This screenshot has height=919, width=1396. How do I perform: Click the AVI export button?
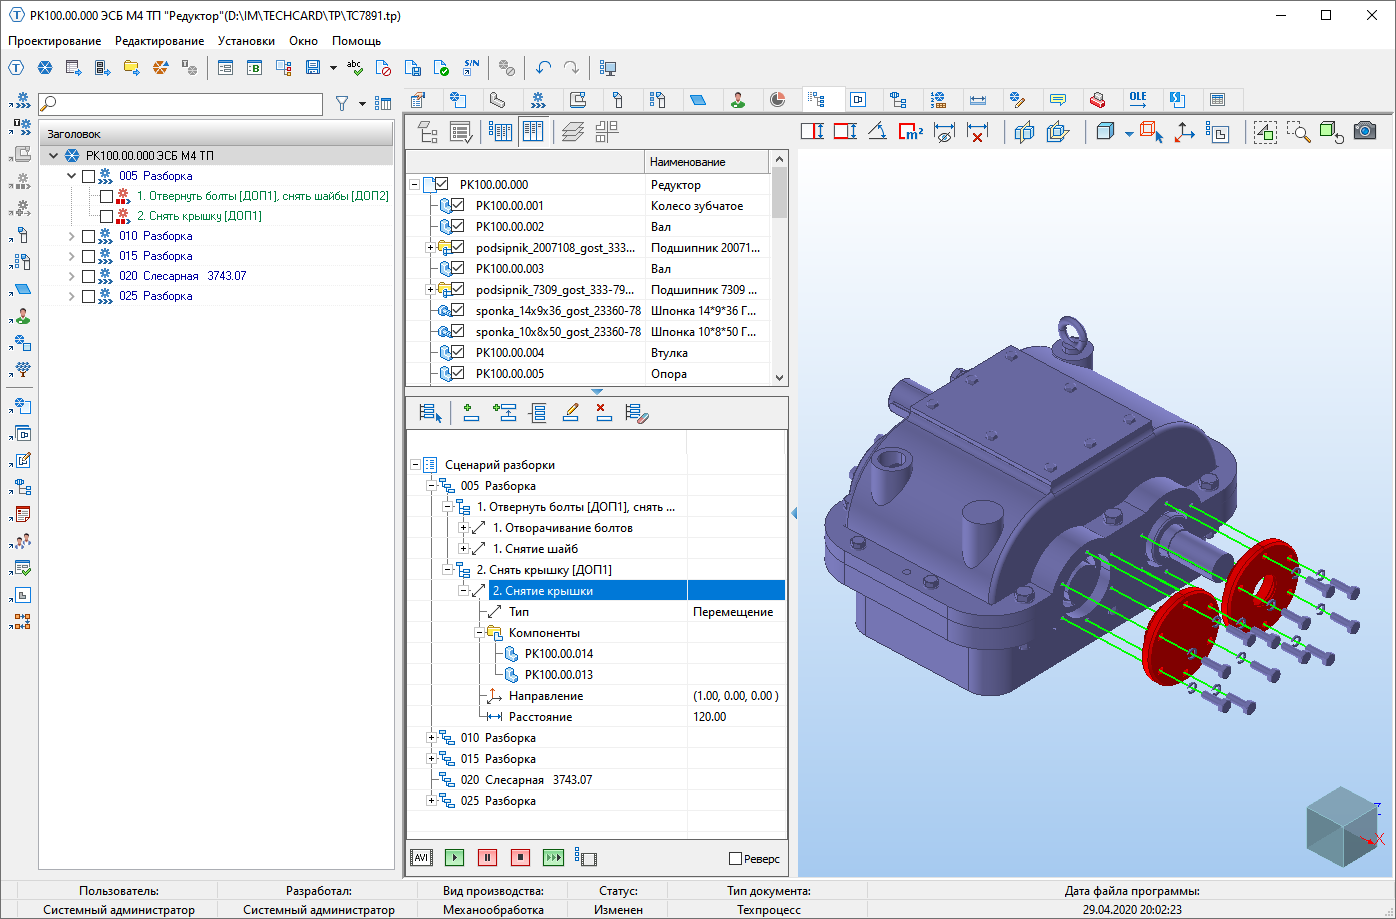[x=421, y=857]
